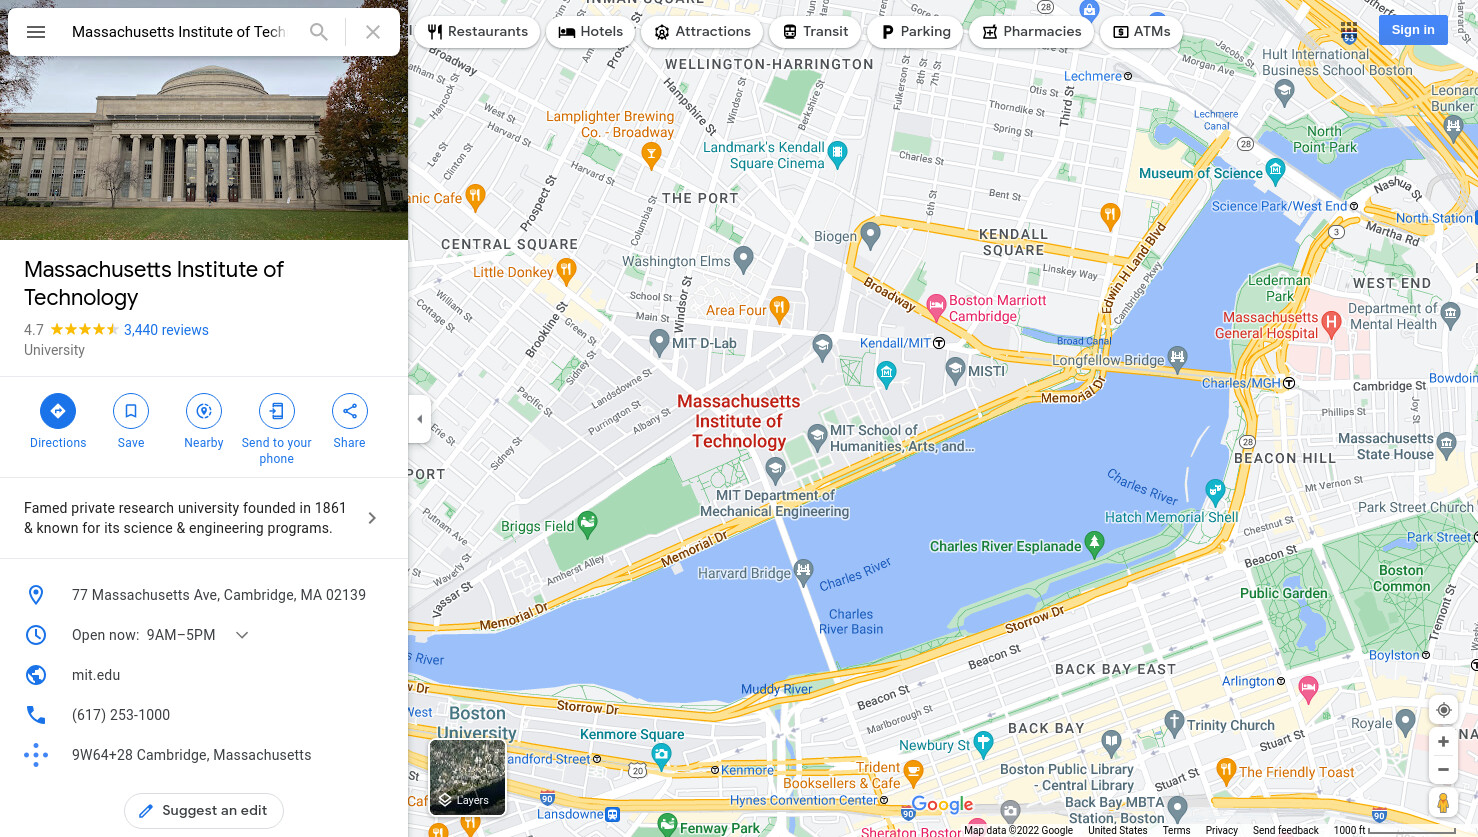Screen dimensions: 1478x837
Task: Save this place using the bookmark icon
Action: click(131, 421)
